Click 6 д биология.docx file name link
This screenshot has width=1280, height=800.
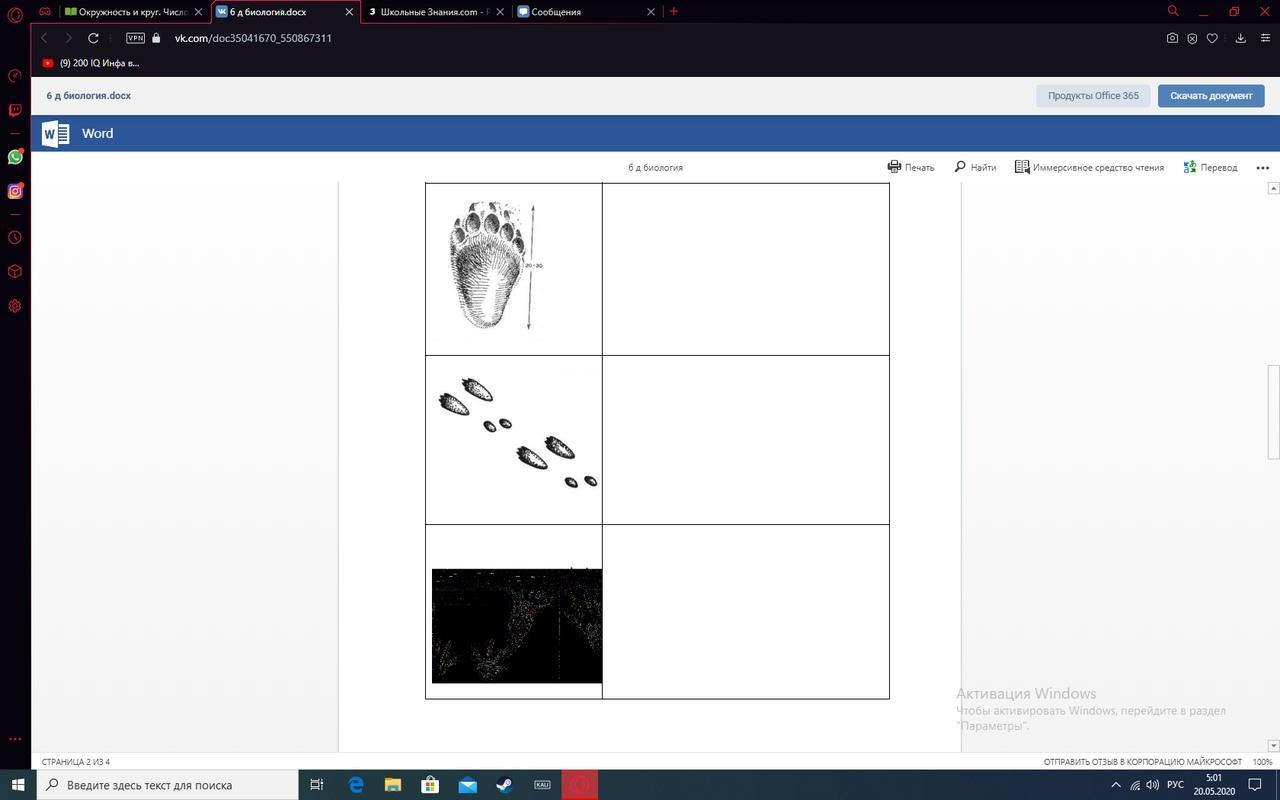tap(88, 96)
